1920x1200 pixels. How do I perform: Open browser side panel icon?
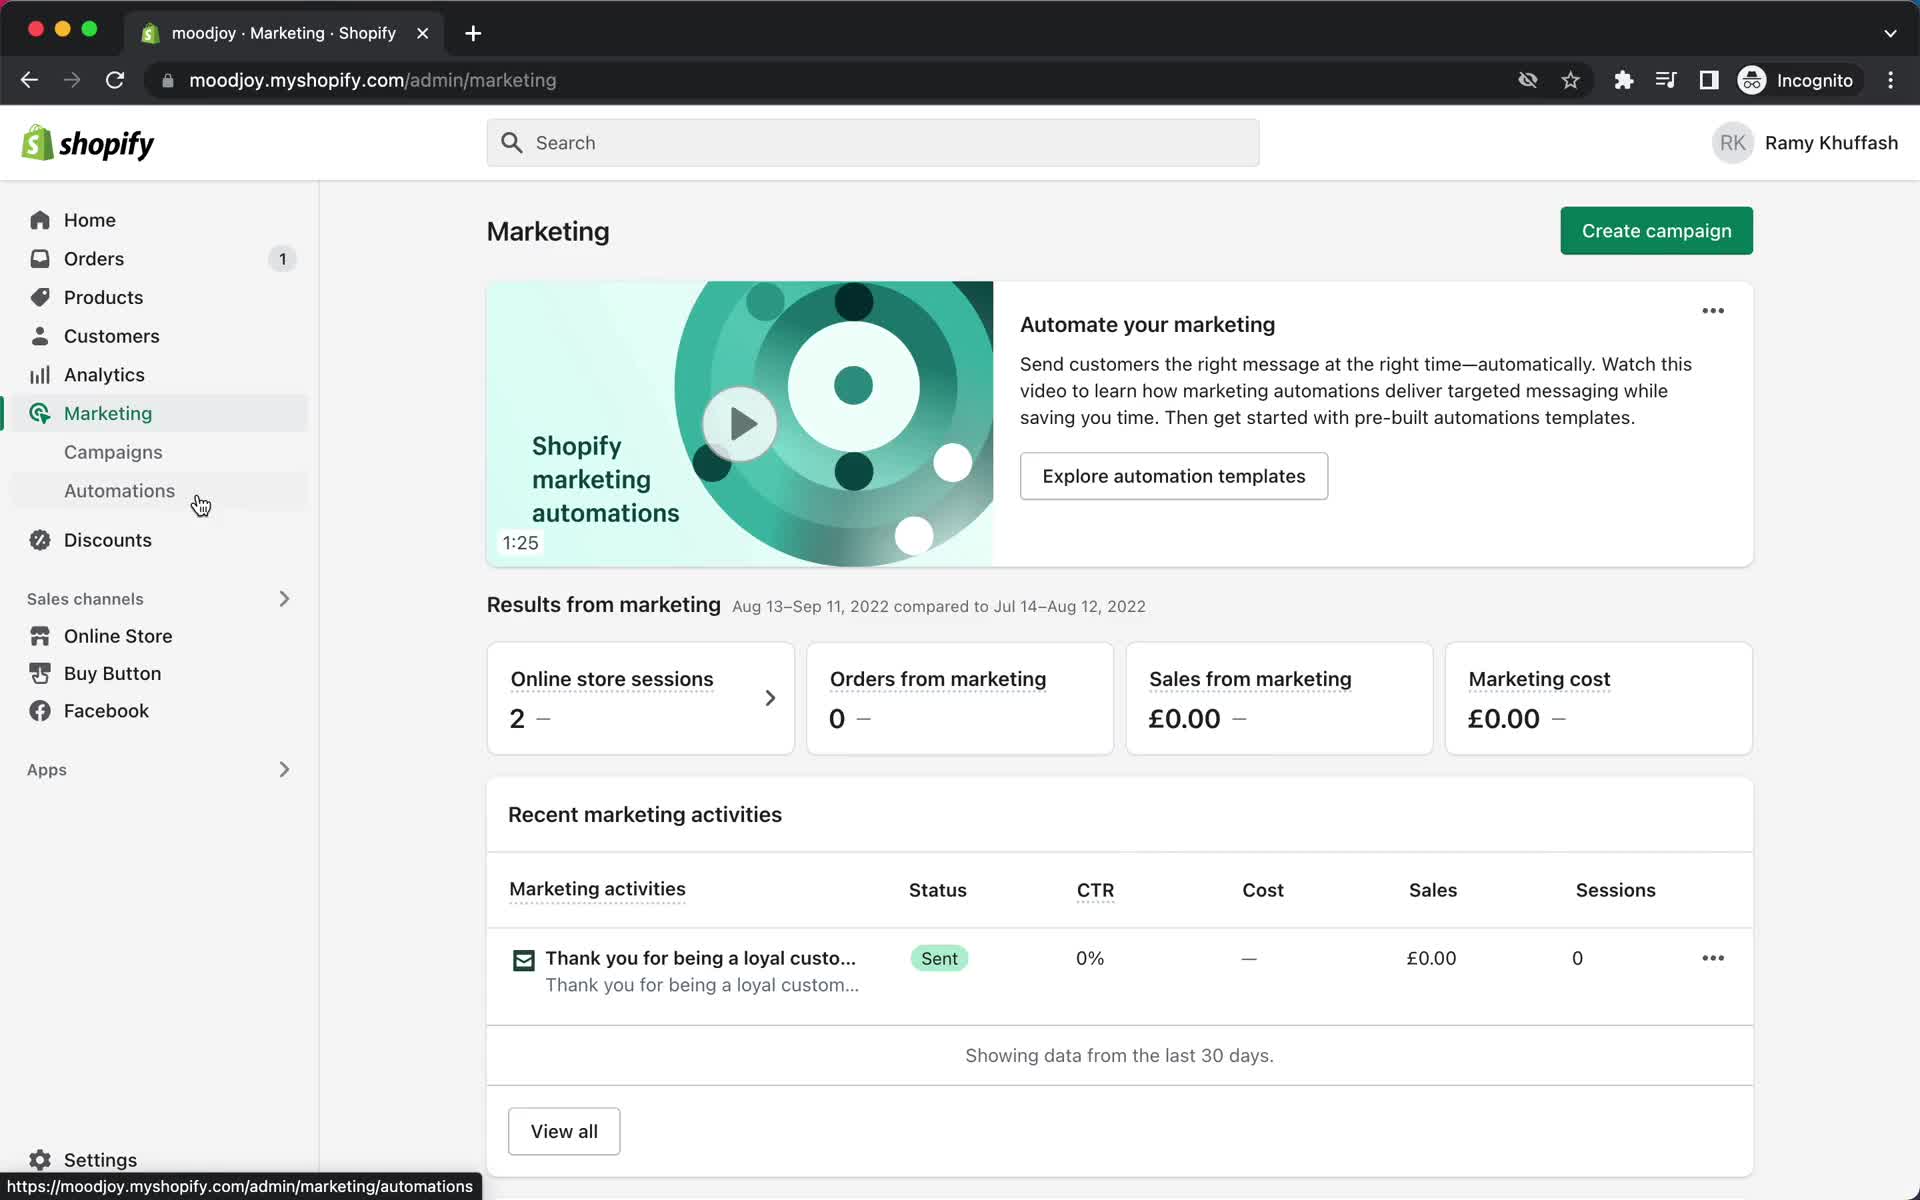(1709, 80)
